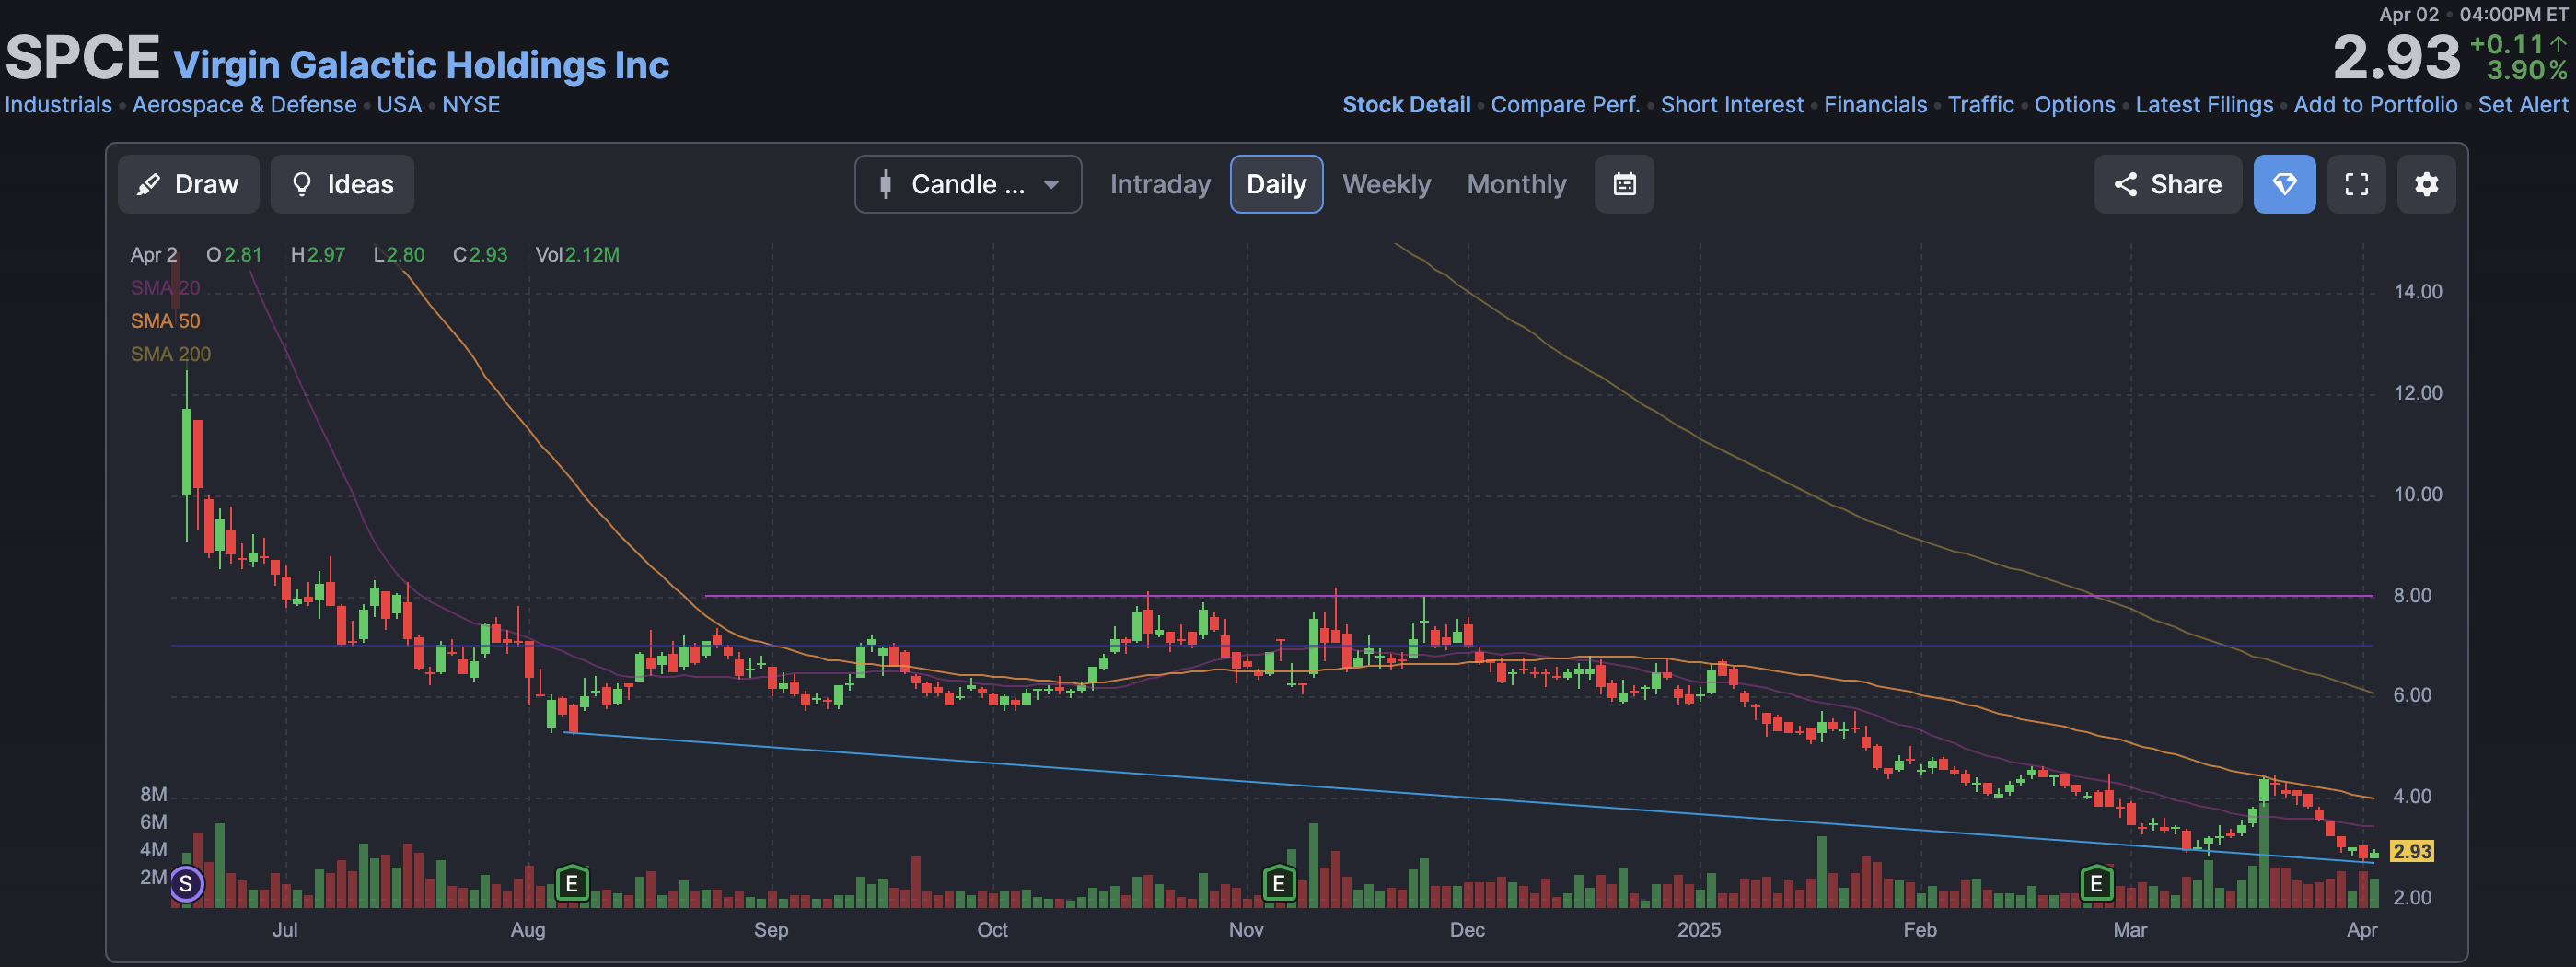Select the Daily timeframe
The image size is (2576, 967).
(1276, 184)
